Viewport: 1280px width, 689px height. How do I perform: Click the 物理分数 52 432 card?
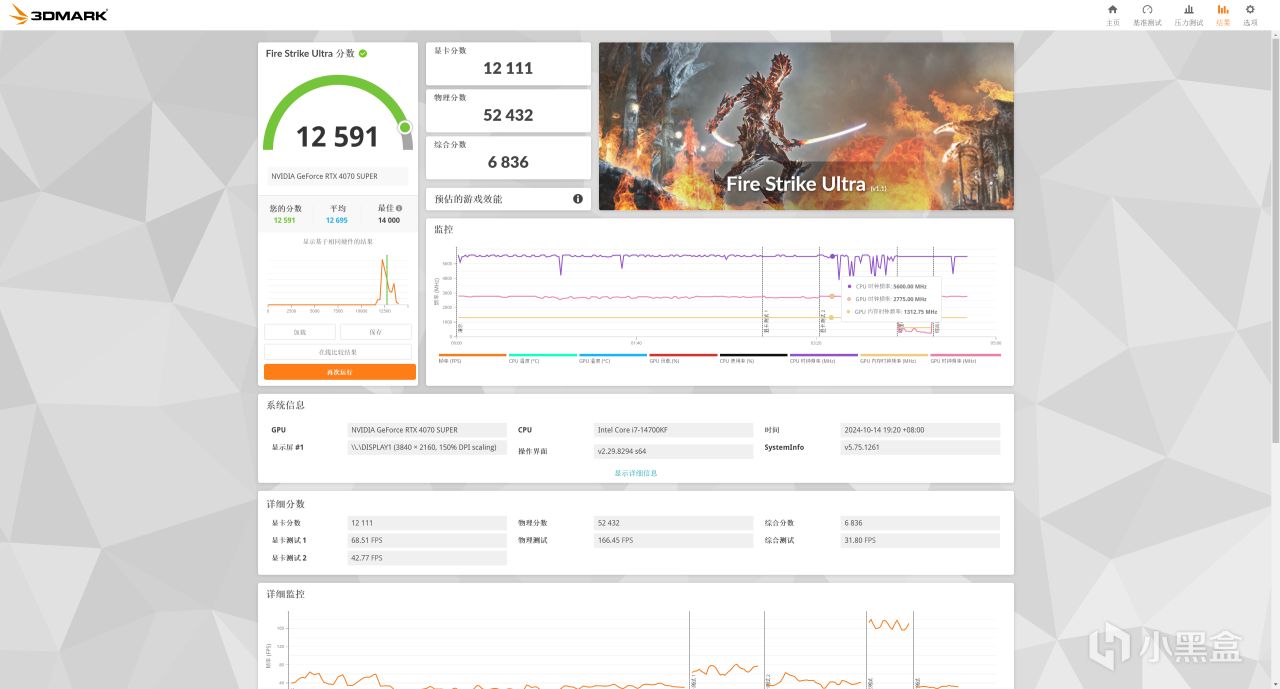[x=508, y=110]
